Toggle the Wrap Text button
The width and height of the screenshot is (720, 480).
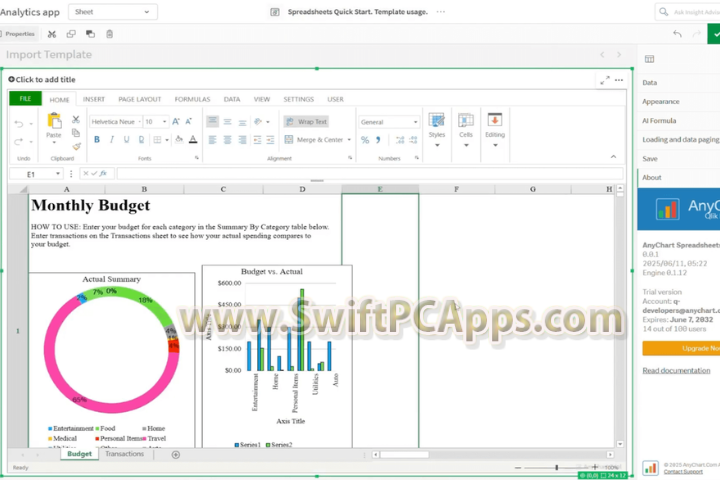(x=306, y=122)
